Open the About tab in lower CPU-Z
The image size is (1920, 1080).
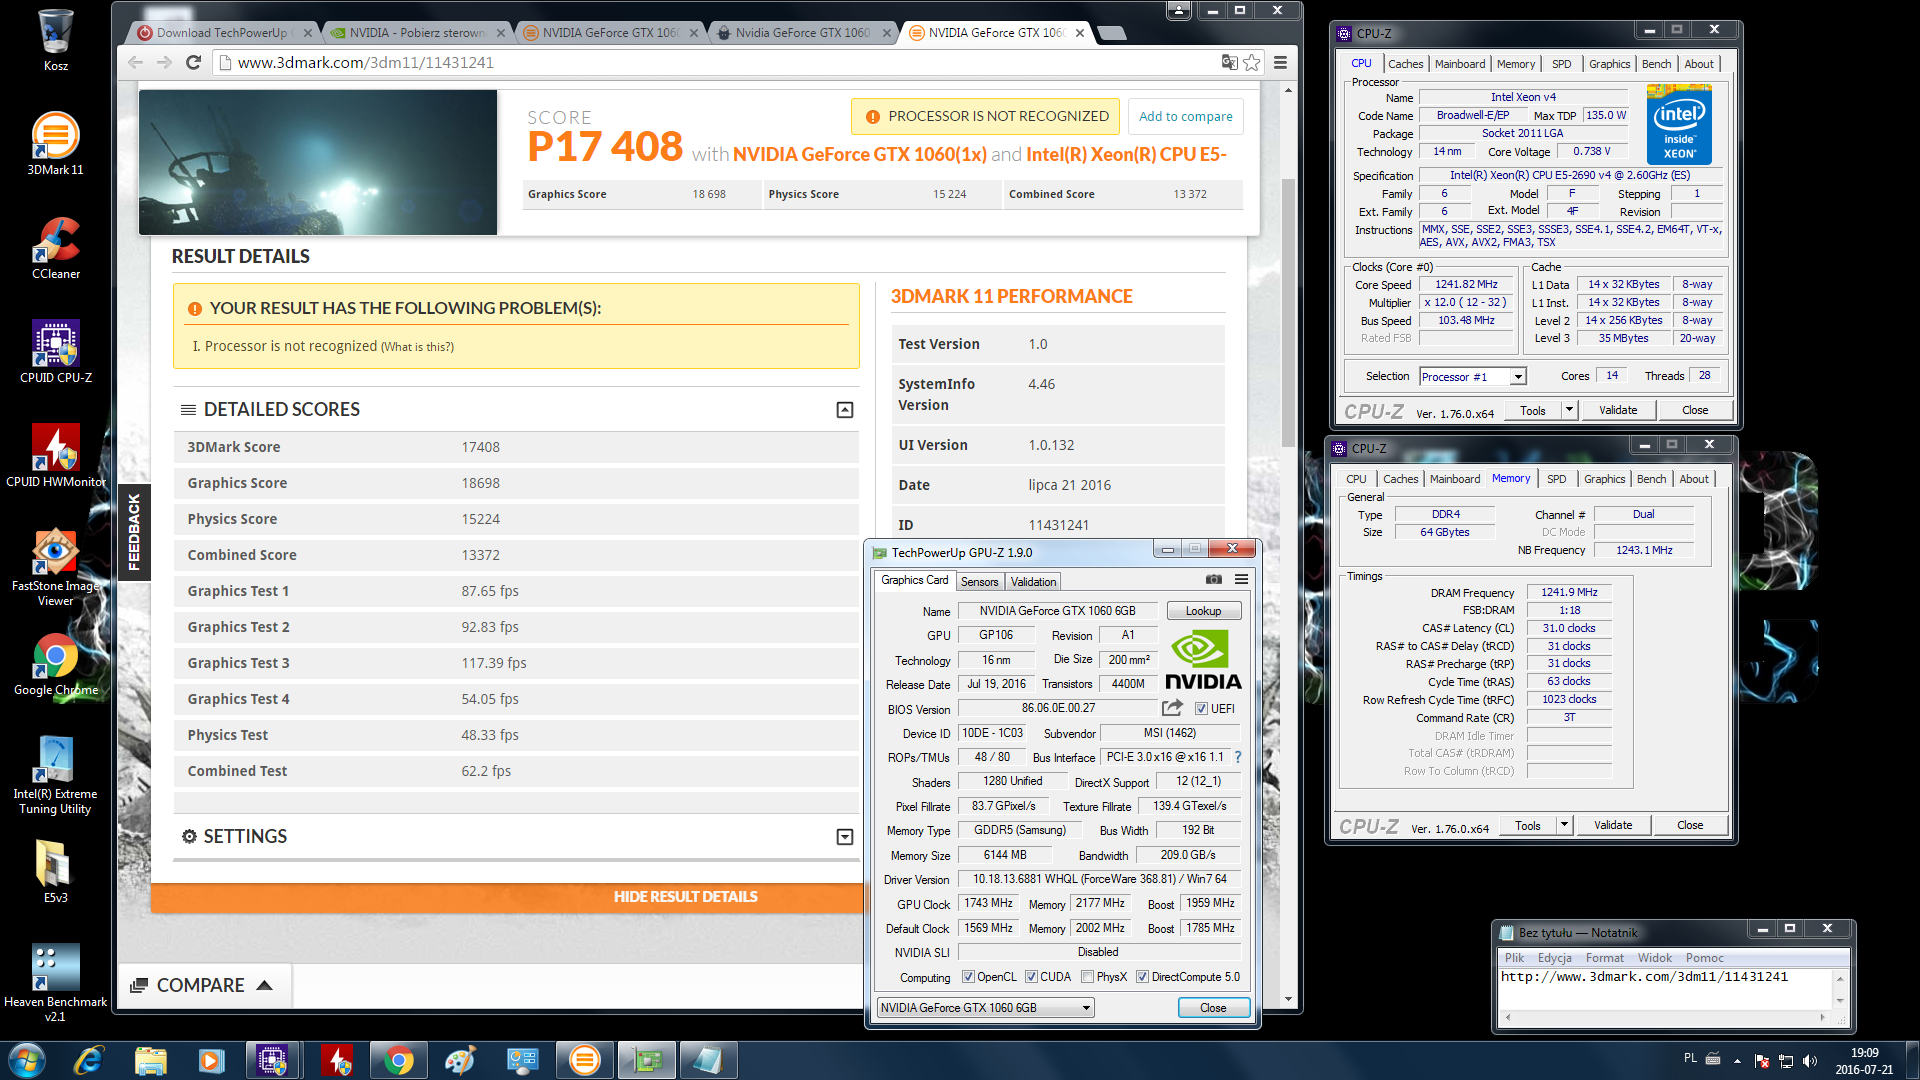(1693, 479)
